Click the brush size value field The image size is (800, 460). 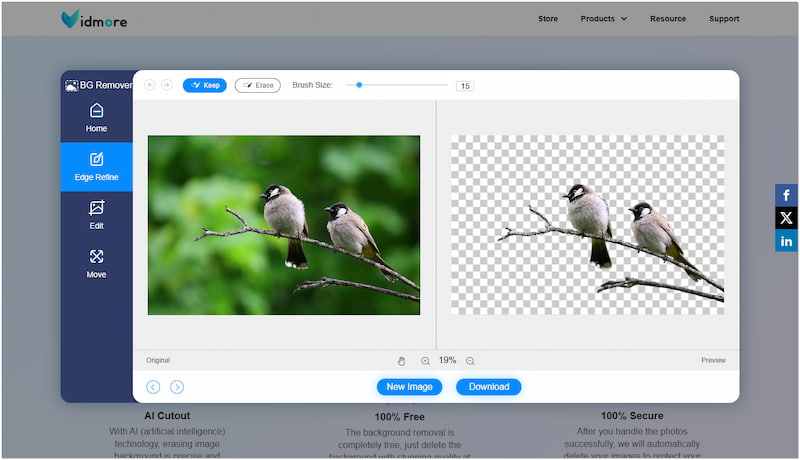[x=465, y=86]
